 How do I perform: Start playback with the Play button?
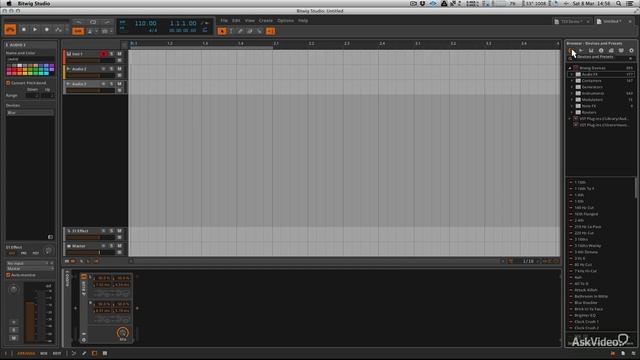click(x=35, y=30)
